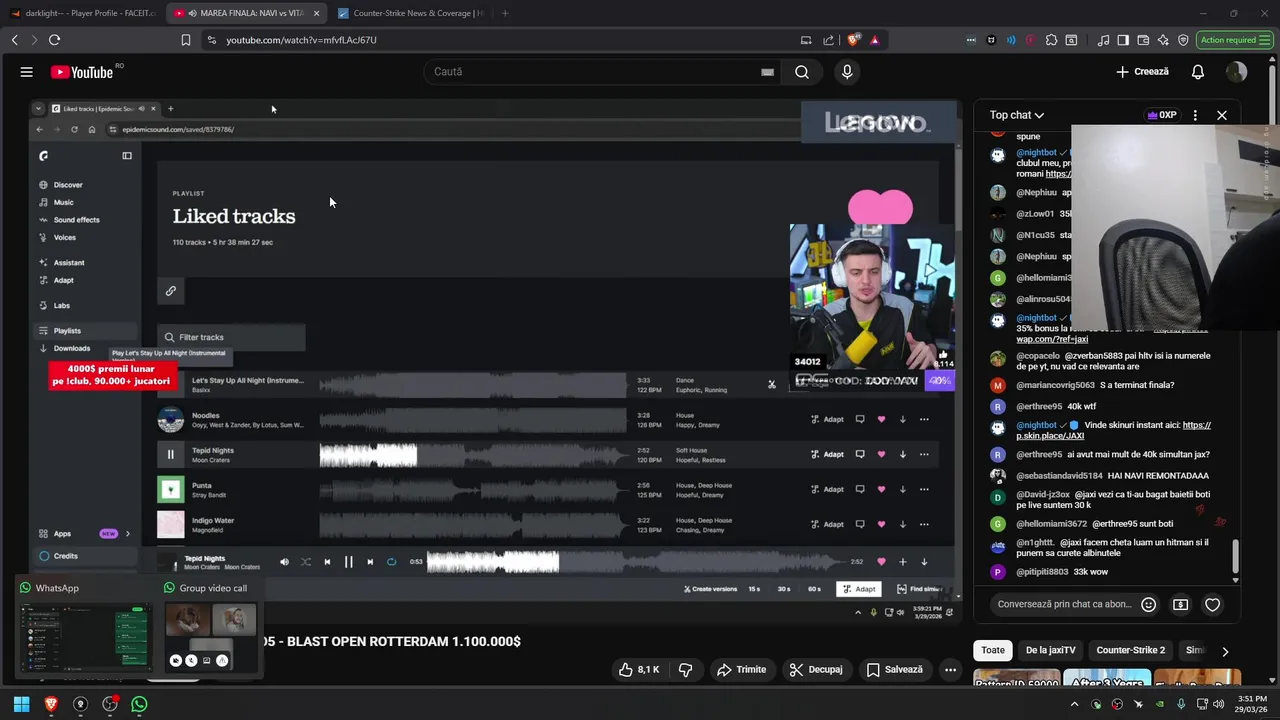Open the Brave VPN shield icon
Screen dimensions: 1280x720
tap(1183, 40)
